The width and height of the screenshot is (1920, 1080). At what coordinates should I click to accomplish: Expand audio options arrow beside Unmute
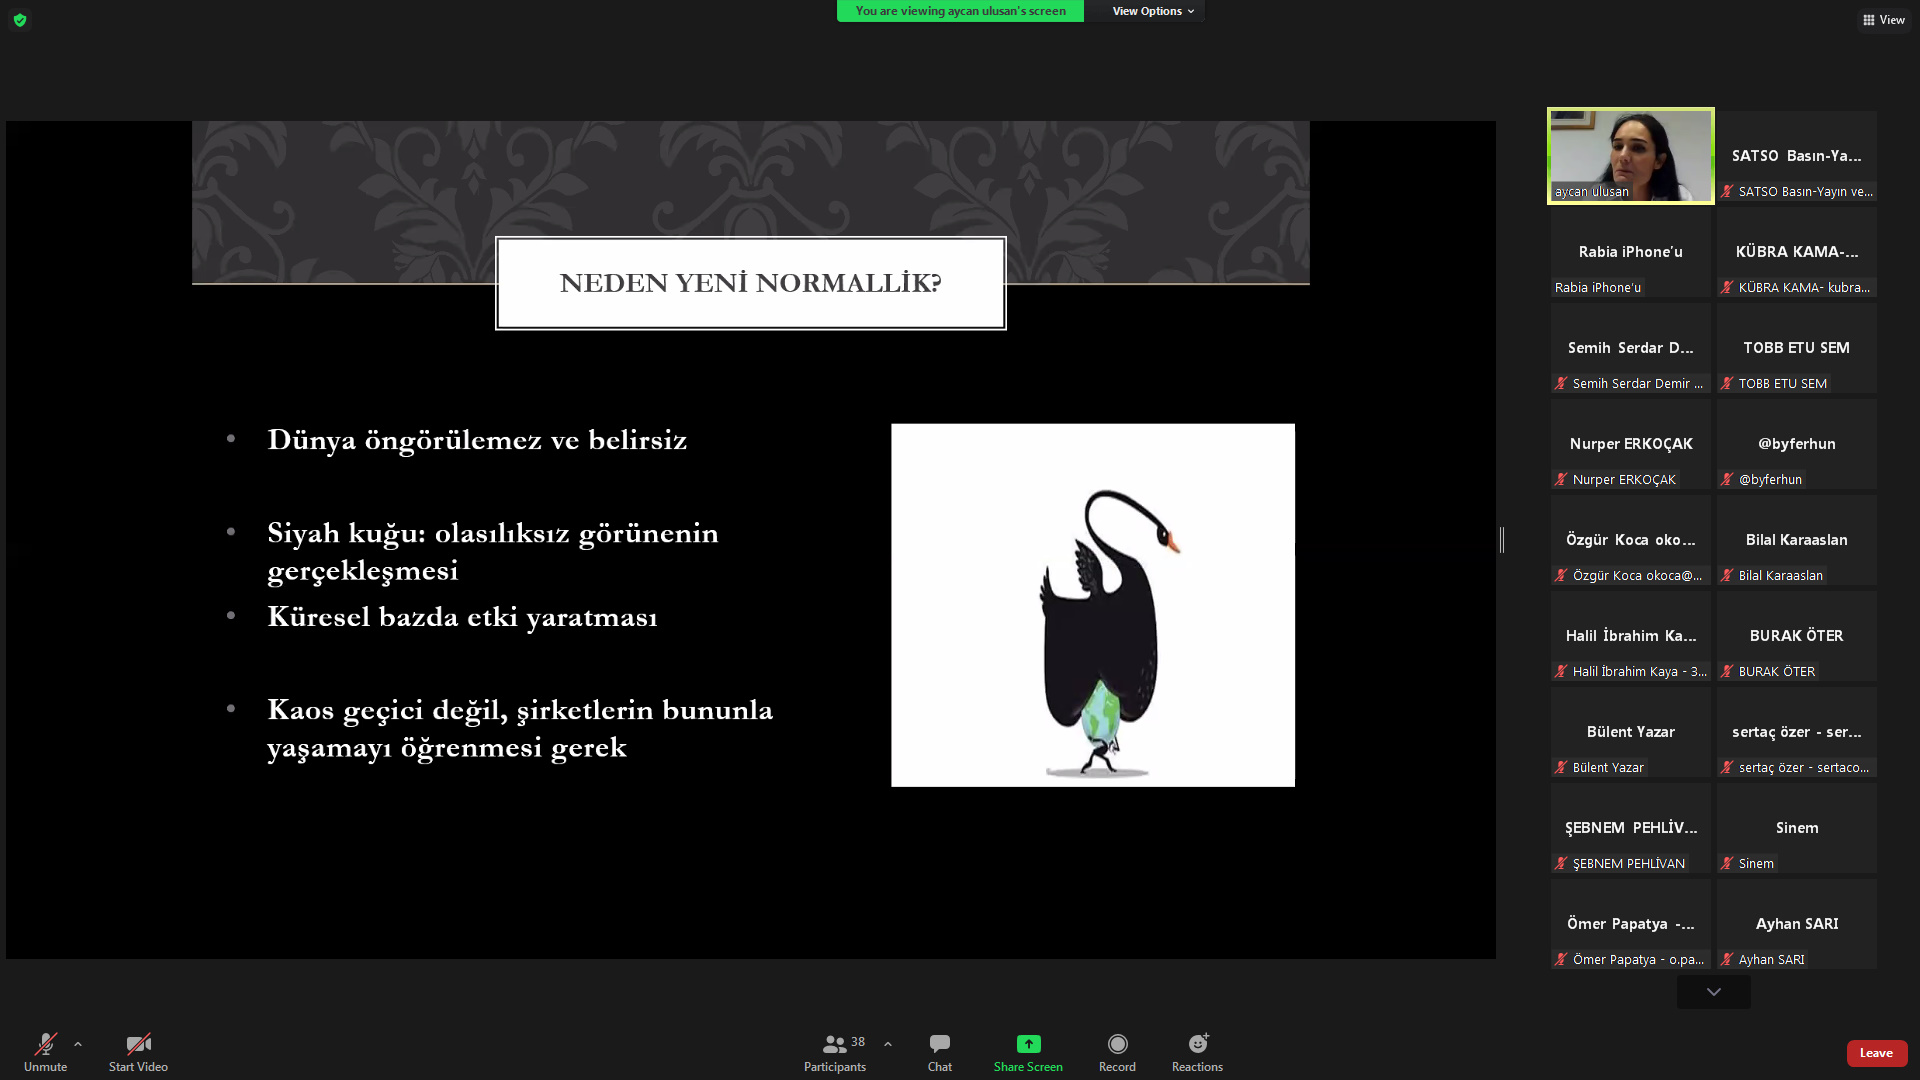point(78,1044)
